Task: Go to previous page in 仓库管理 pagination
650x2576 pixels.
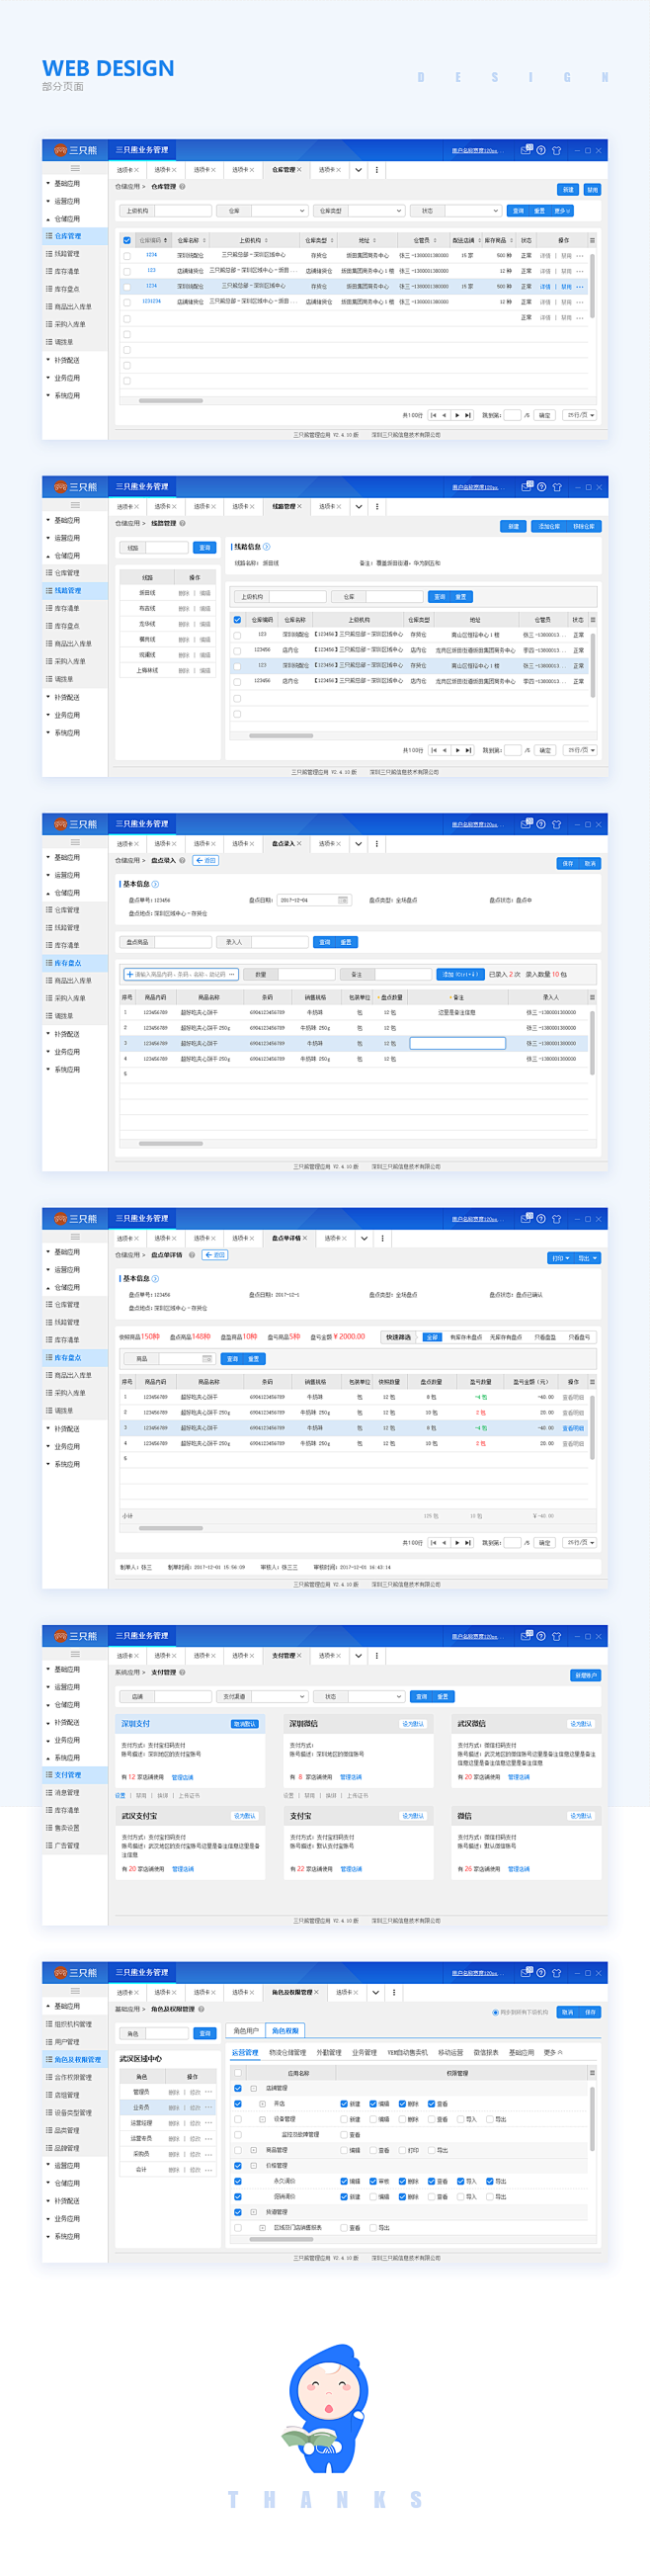Action: coord(445,415)
